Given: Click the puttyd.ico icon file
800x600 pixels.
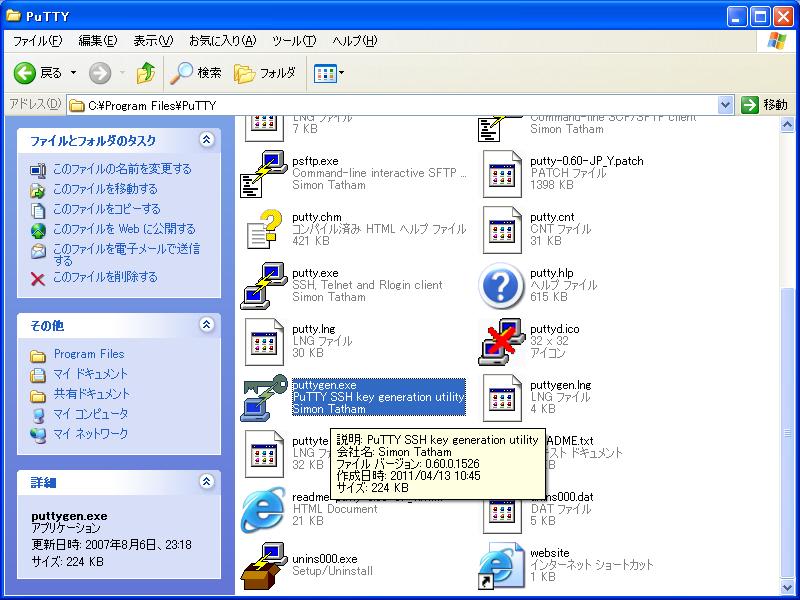Looking at the screenshot, I should pos(502,341).
